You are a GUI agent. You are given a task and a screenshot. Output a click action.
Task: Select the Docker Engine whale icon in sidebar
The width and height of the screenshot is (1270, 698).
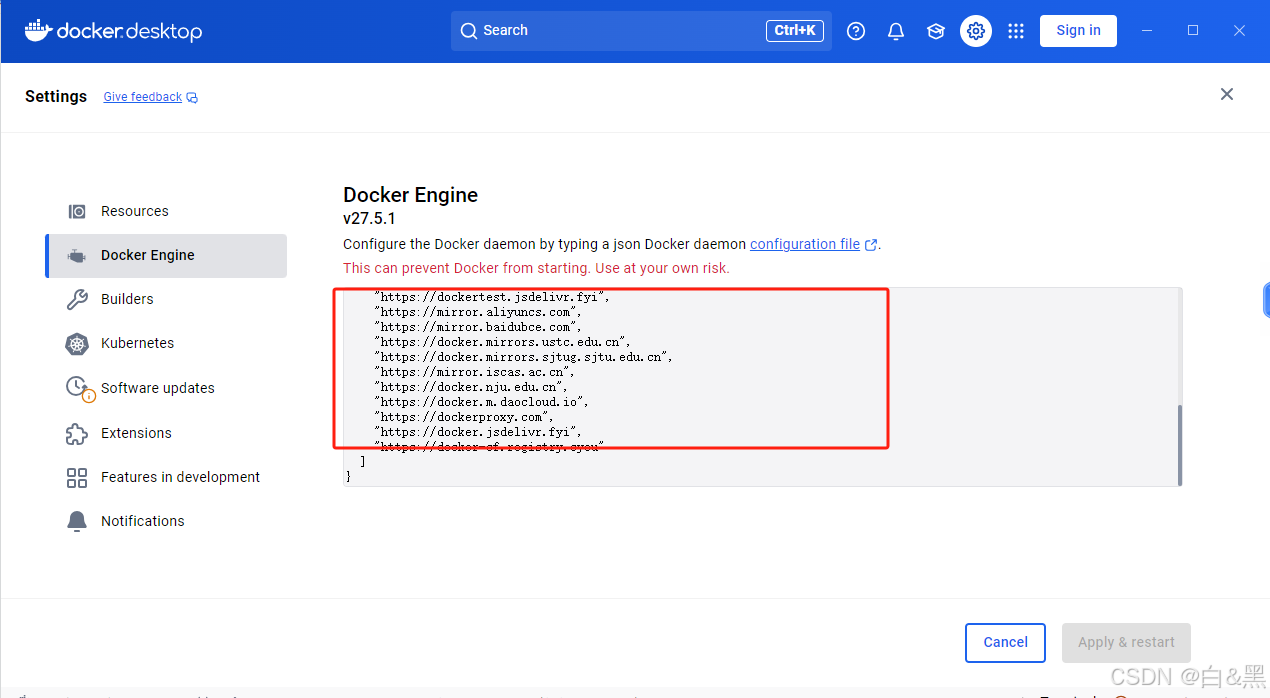click(x=77, y=255)
